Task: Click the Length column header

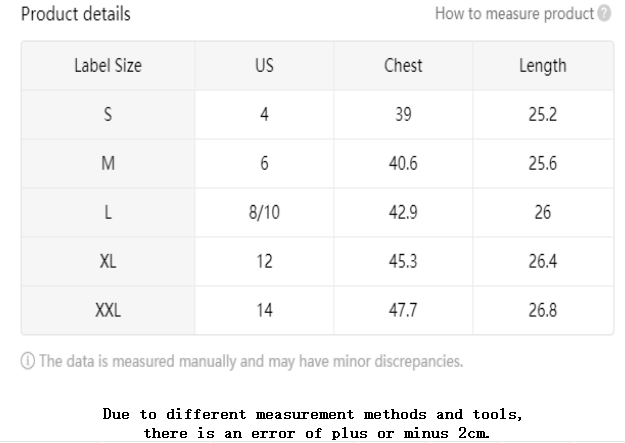Action: [543, 66]
